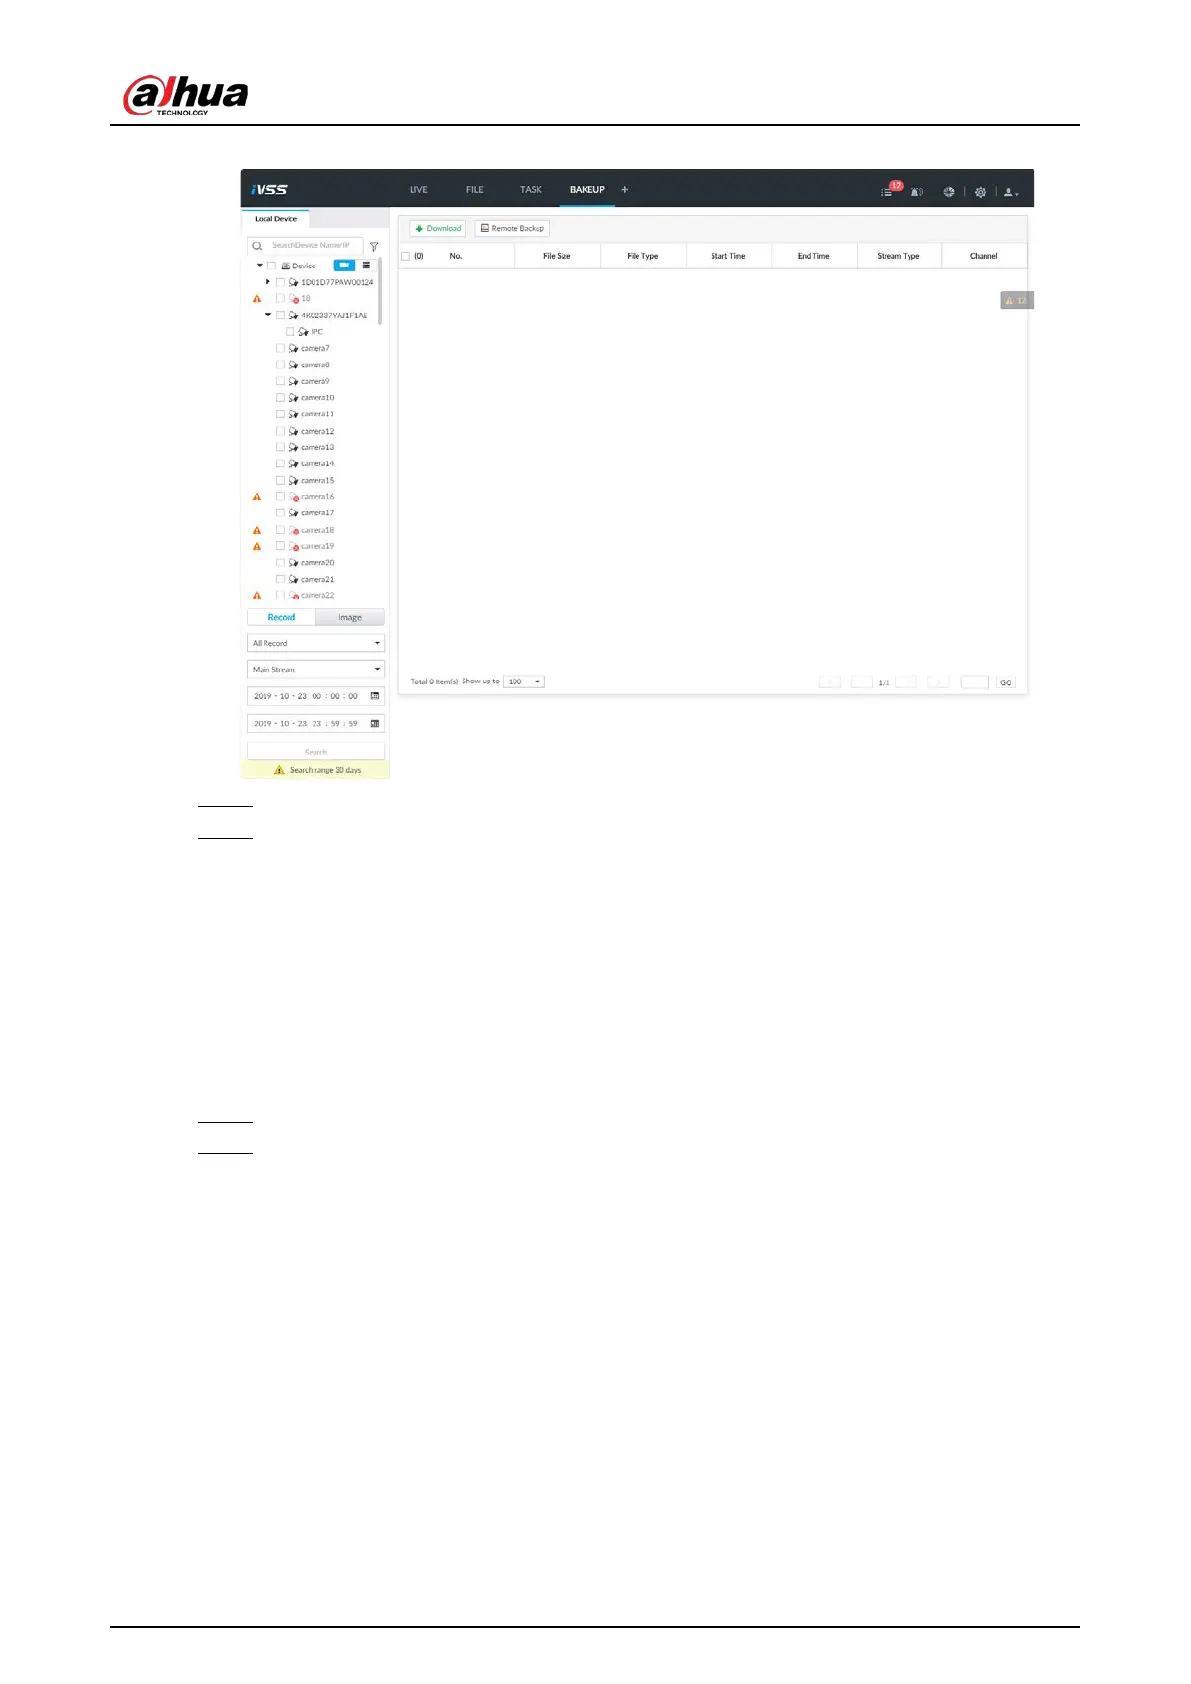Click the filter funnel icon beside device search
This screenshot has height=1684, width=1191.
pyautogui.click(x=374, y=246)
